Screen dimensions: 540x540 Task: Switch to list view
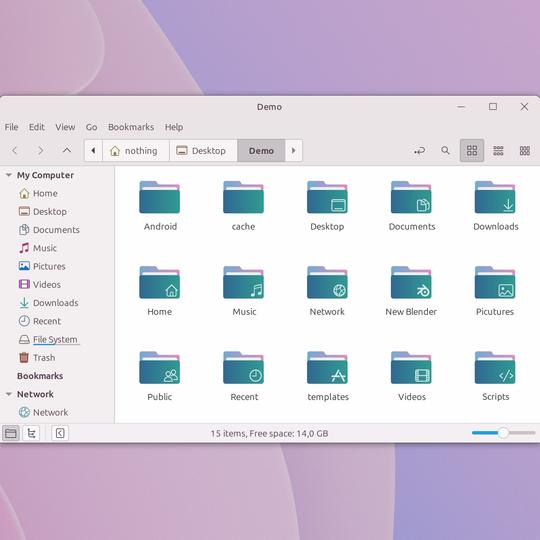click(x=498, y=150)
